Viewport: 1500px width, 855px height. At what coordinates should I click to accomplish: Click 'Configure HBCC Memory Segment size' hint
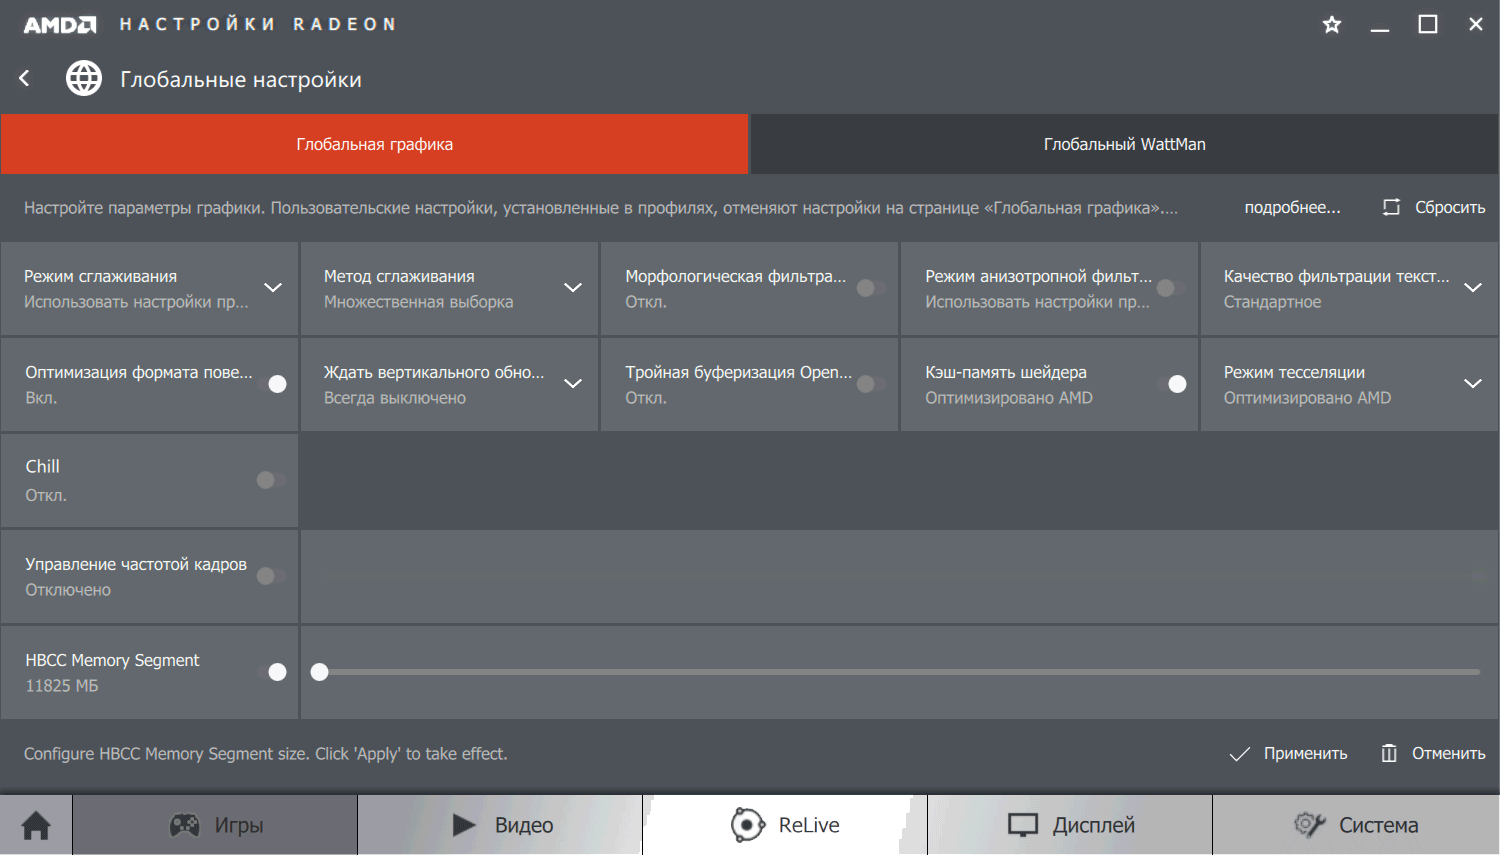coord(265,753)
